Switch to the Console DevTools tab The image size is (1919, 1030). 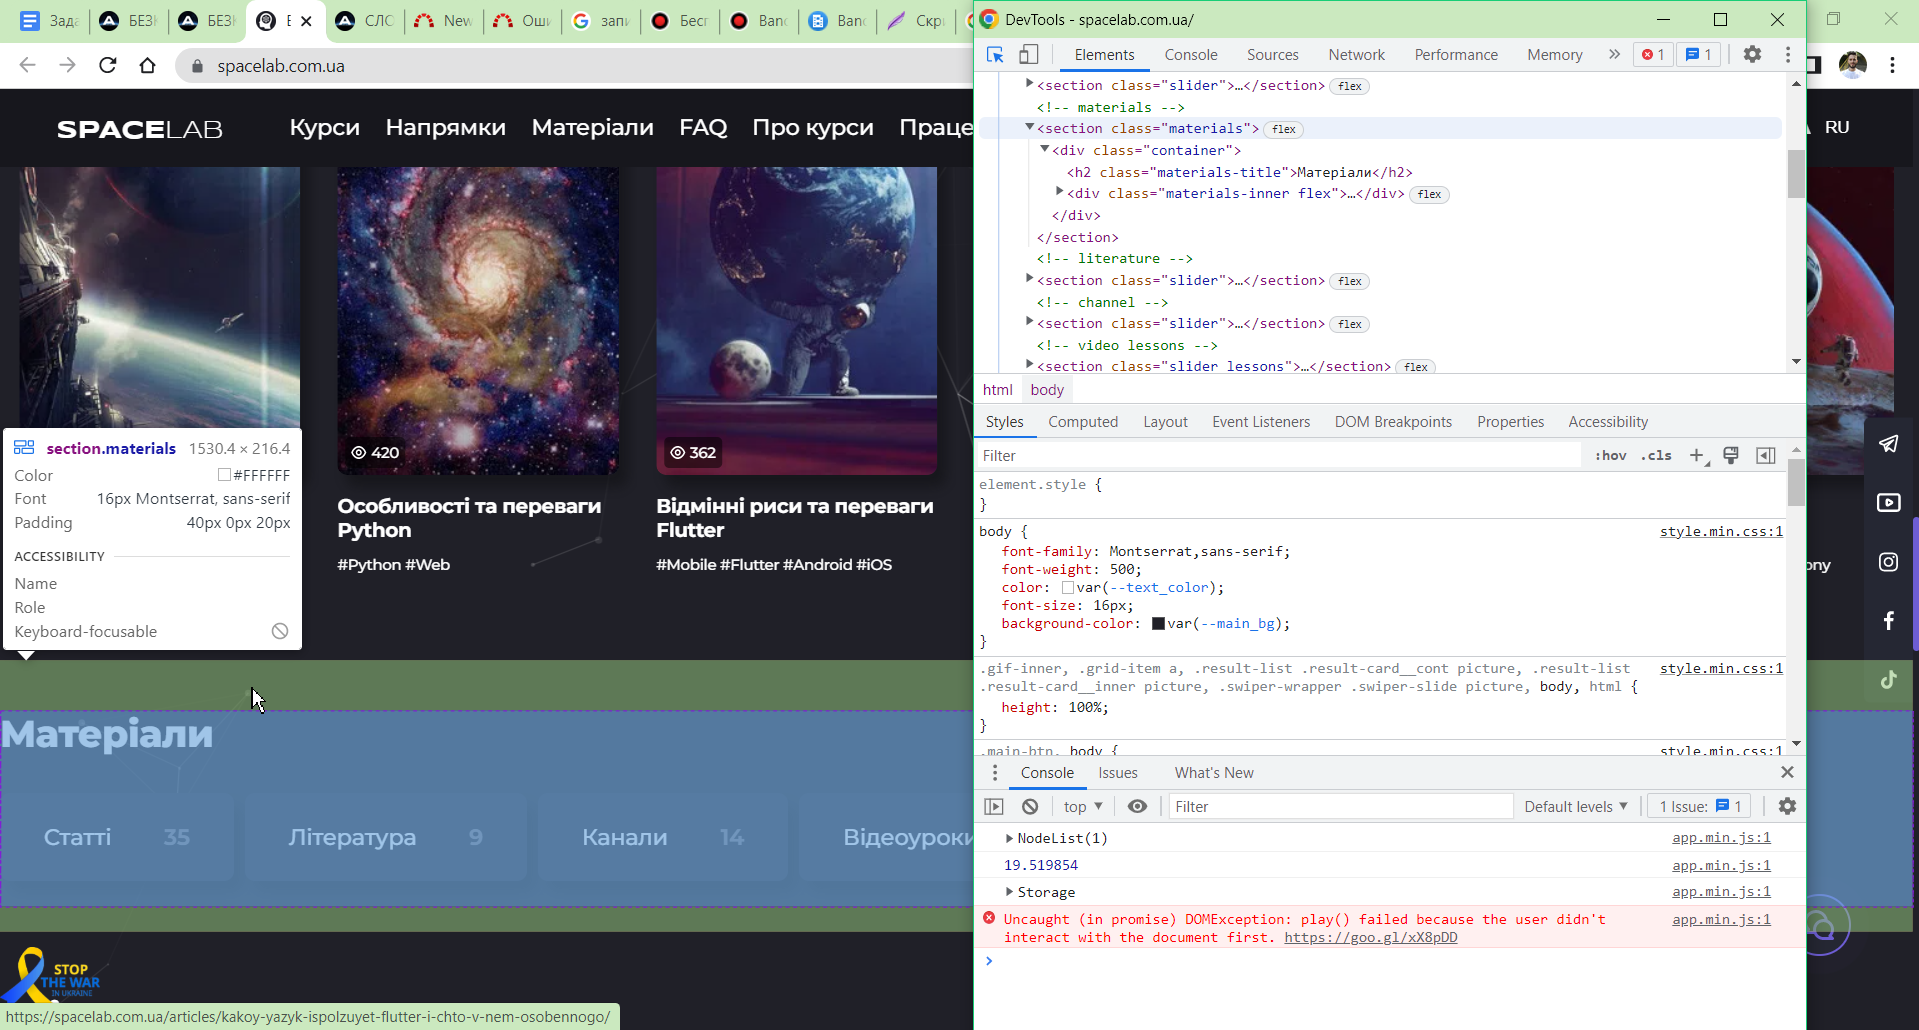click(1191, 55)
